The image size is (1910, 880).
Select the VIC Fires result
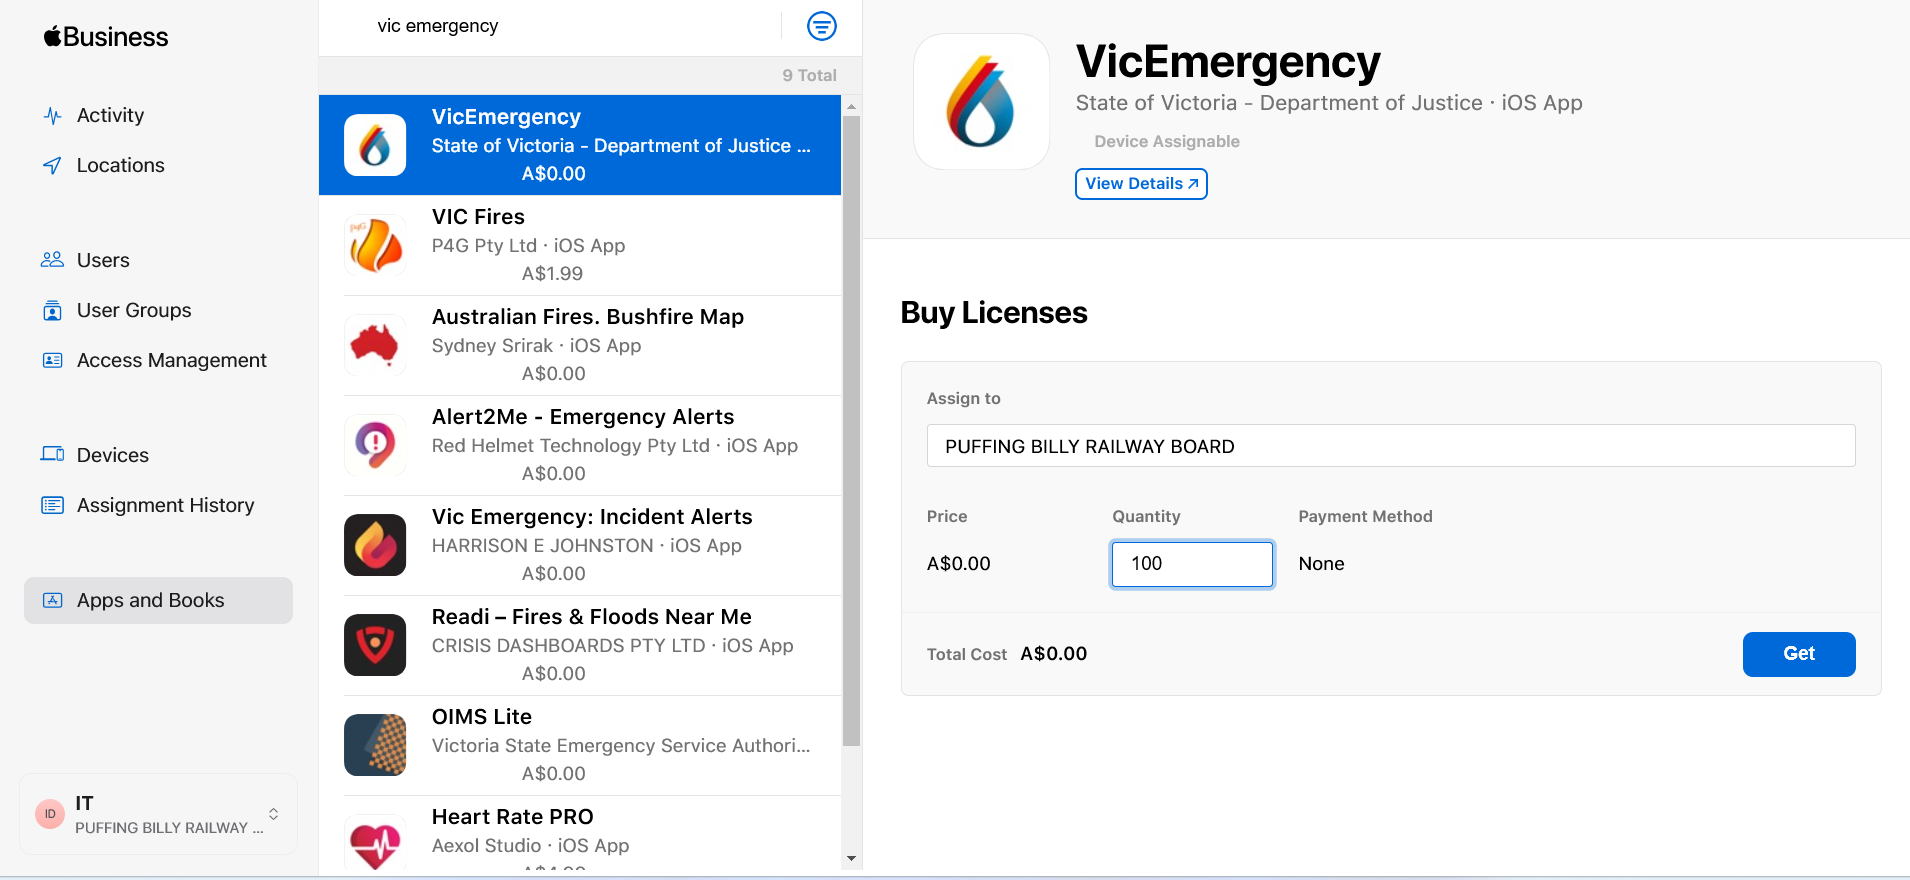[580, 245]
